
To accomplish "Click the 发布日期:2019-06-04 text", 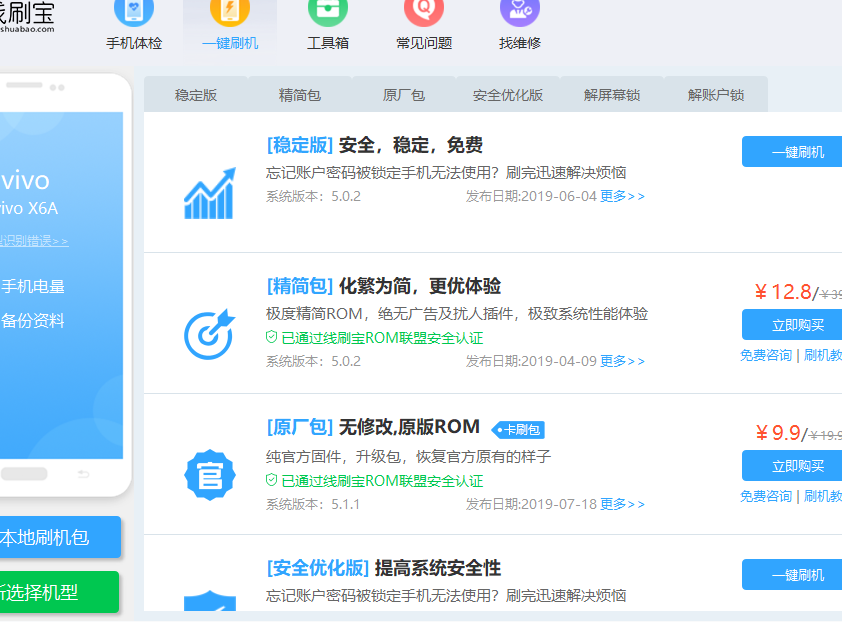I will [531, 196].
